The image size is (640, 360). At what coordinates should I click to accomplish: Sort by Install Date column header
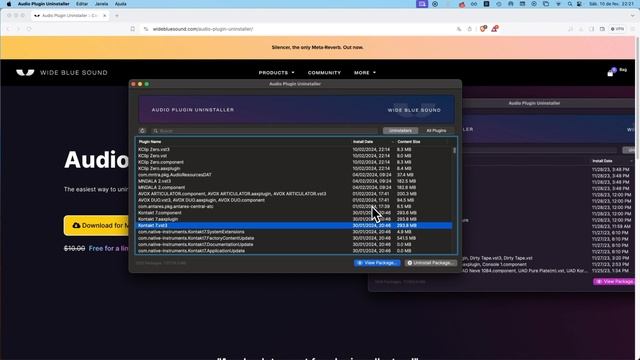click(363, 142)
